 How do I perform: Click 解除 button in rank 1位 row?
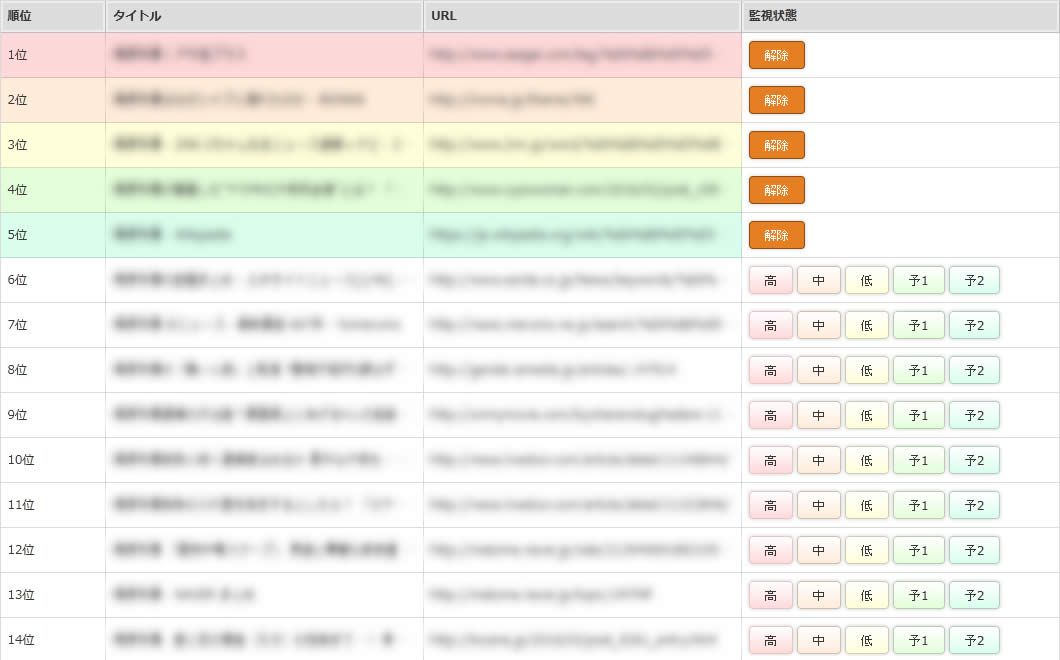tap(776, 55)
